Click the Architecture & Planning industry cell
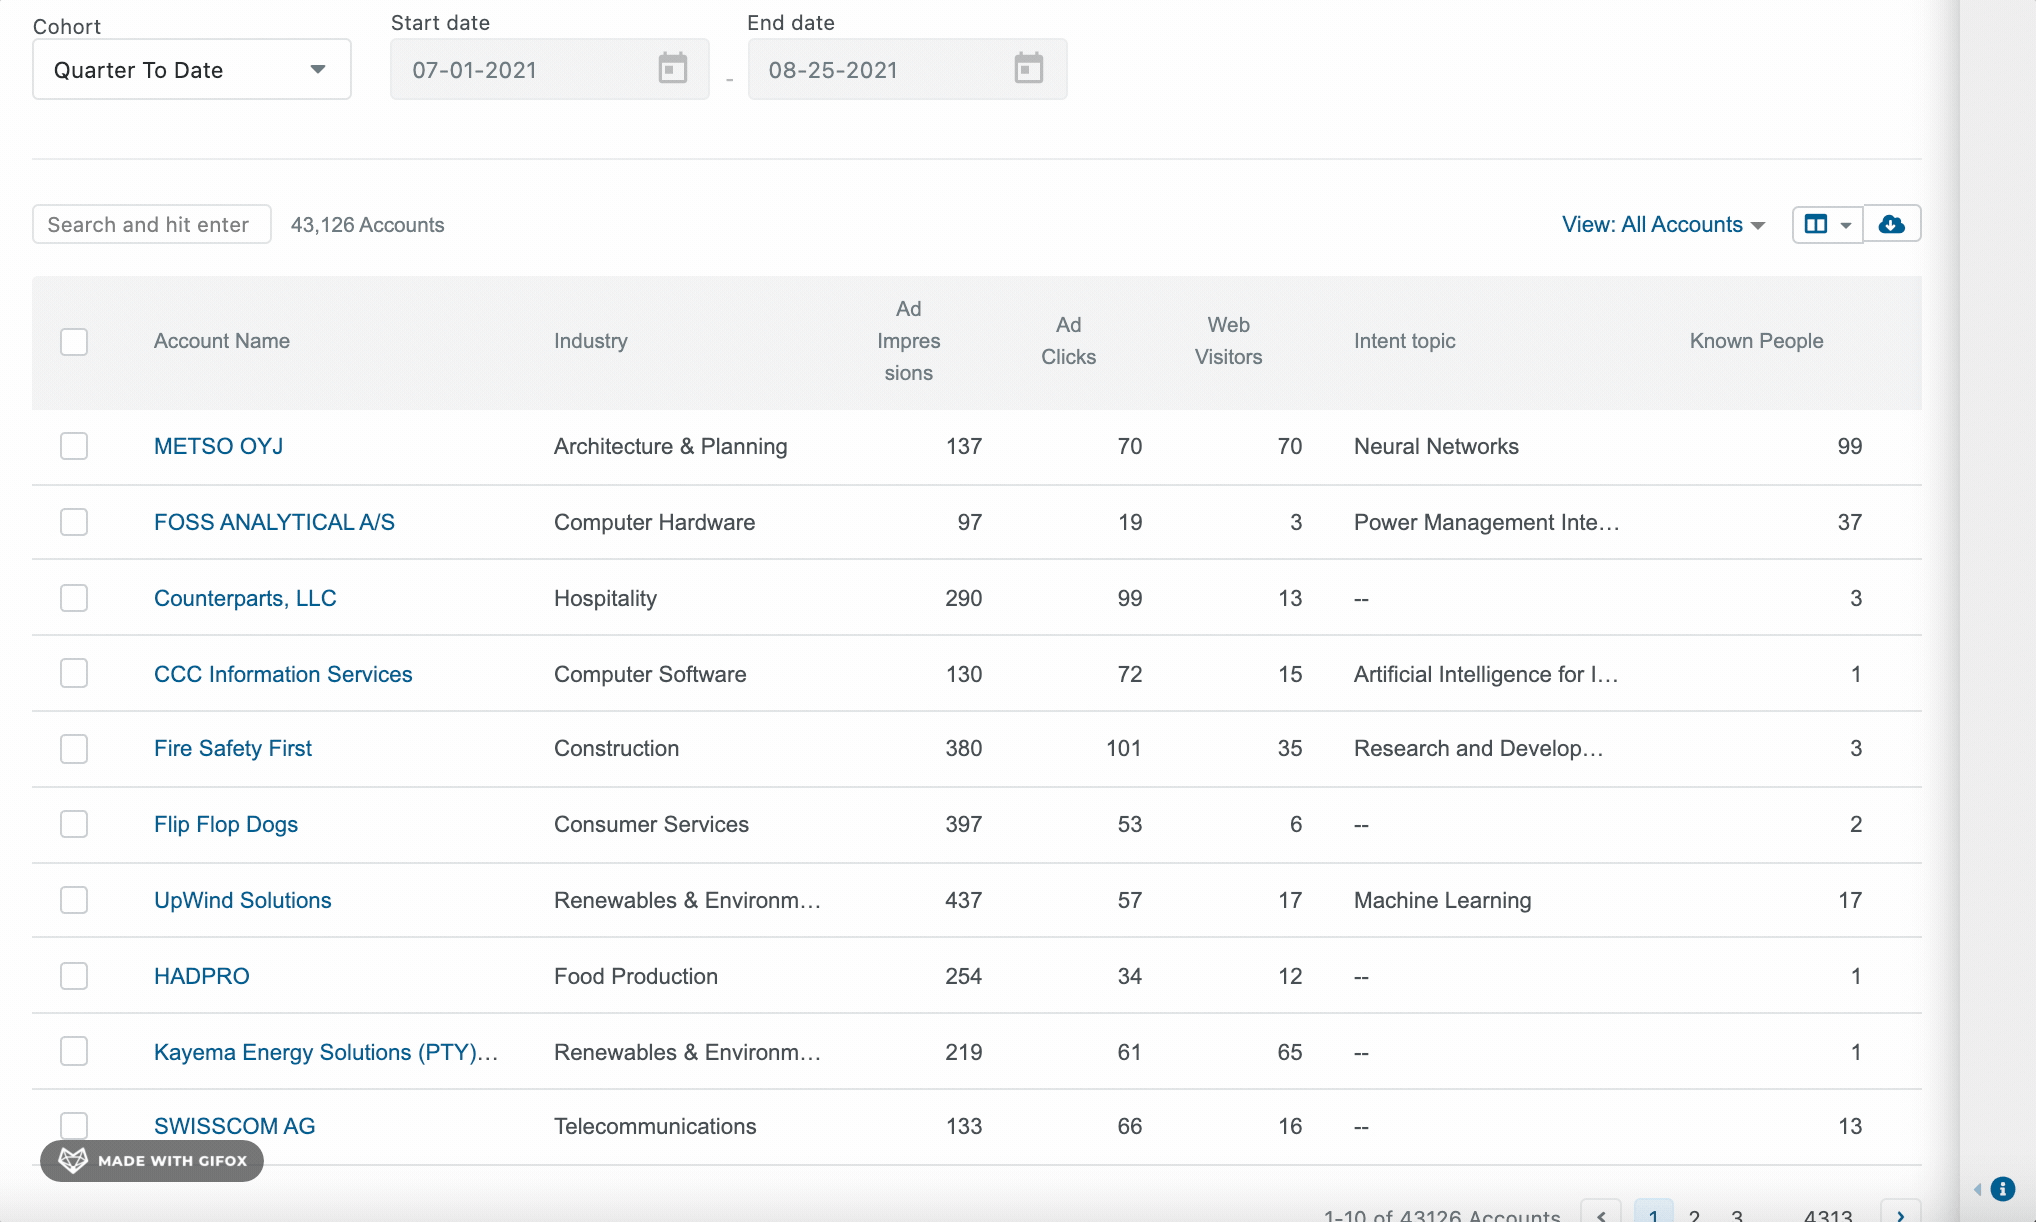Screen dimensions: 2036x1222 (x=671, y=446)
